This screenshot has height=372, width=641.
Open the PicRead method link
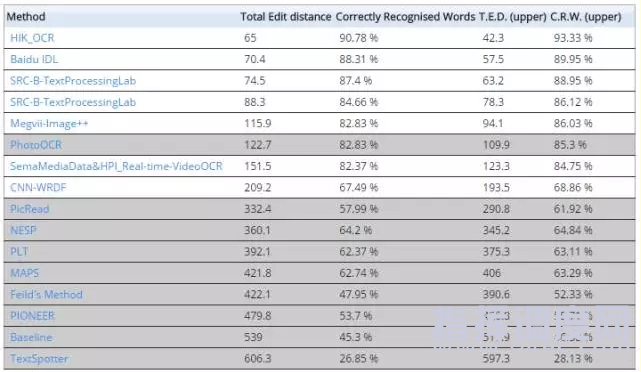pos(29,209)
